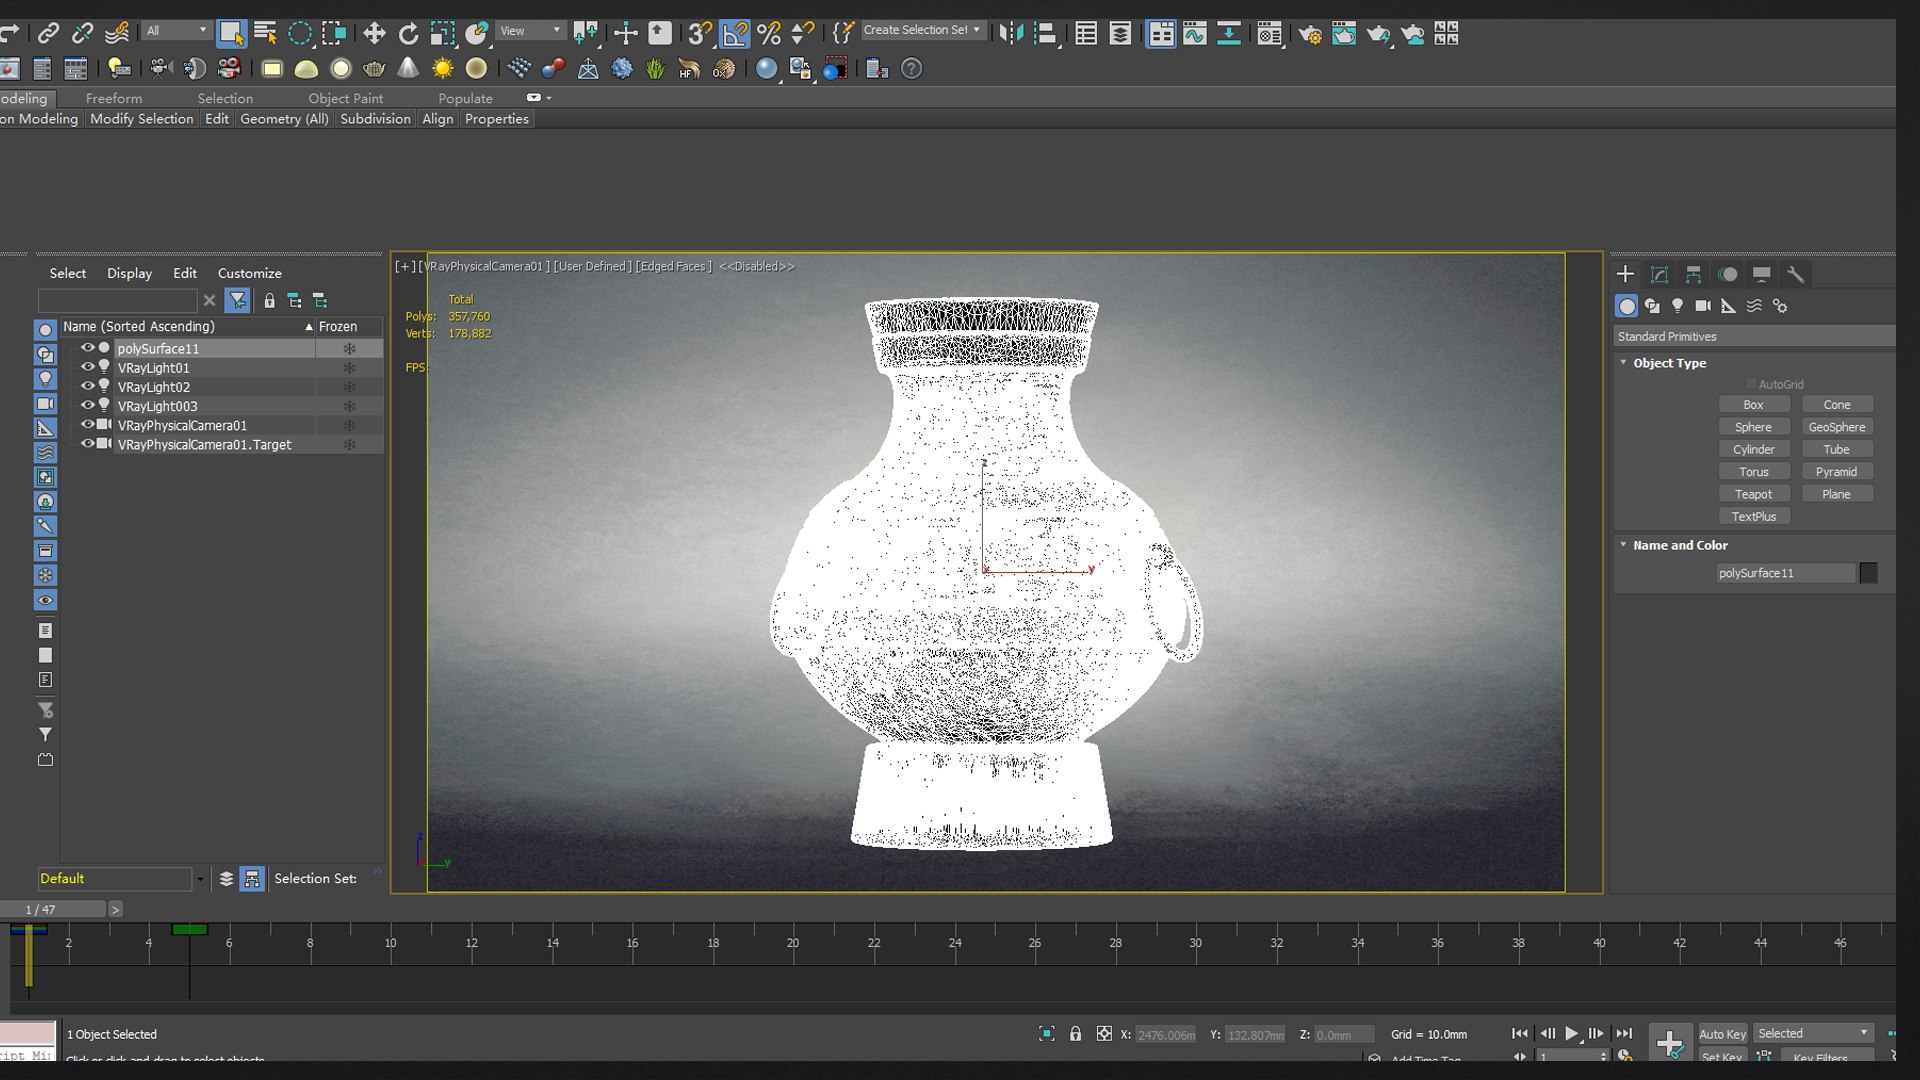Switch to the Motion command panel tab
This screenshot has height=1080, width=1920.
(x=1728, y=274)
